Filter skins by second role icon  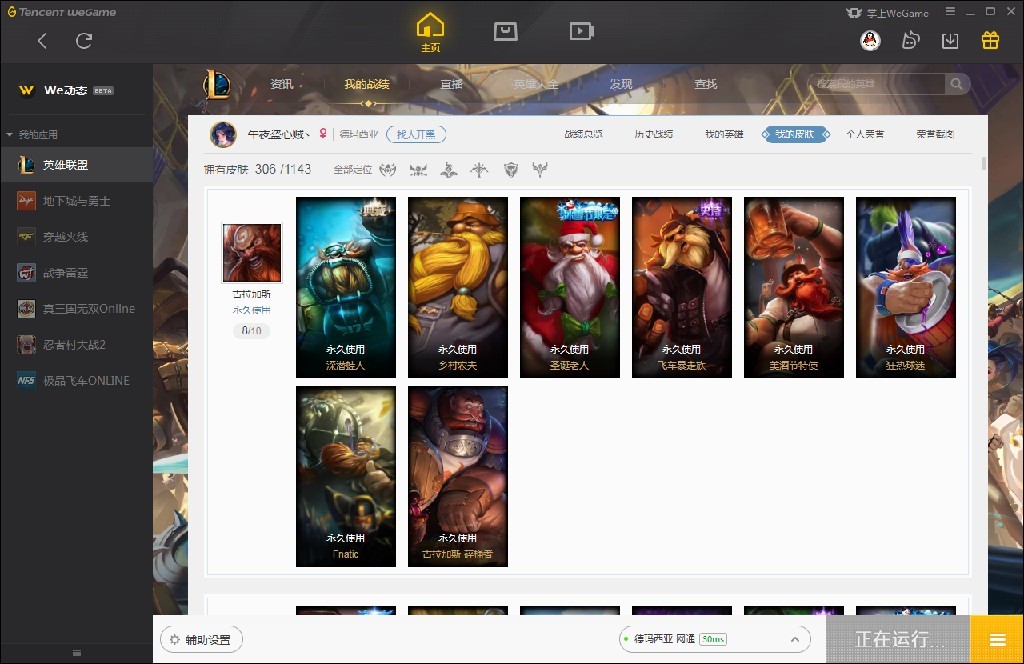click(x=418, y=170)
